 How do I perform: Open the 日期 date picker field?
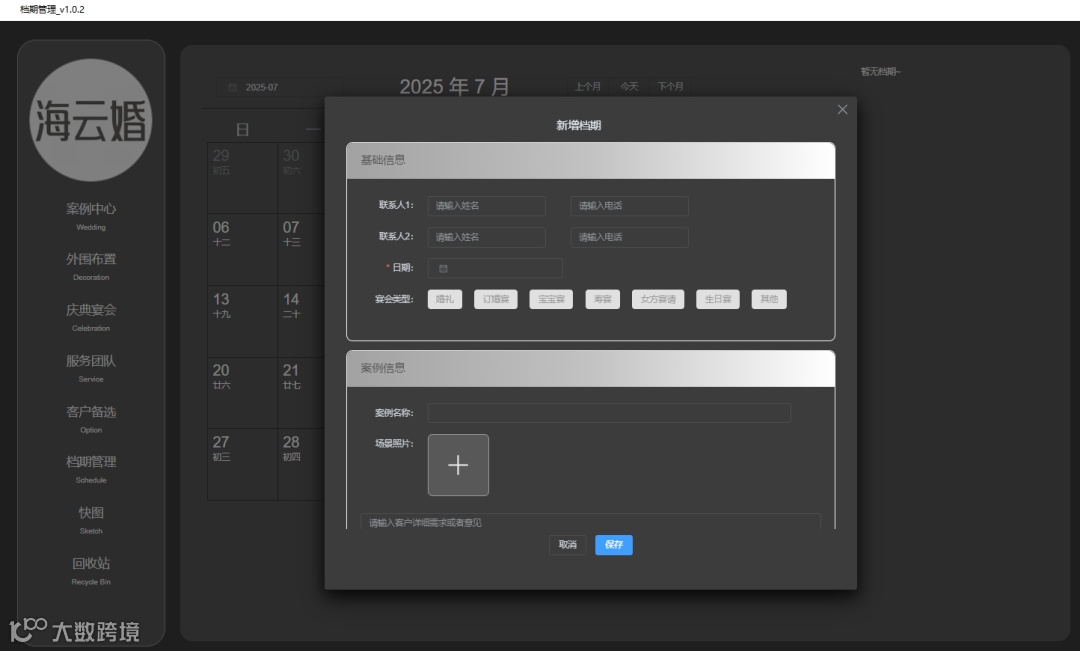click(x=495, y=269)
